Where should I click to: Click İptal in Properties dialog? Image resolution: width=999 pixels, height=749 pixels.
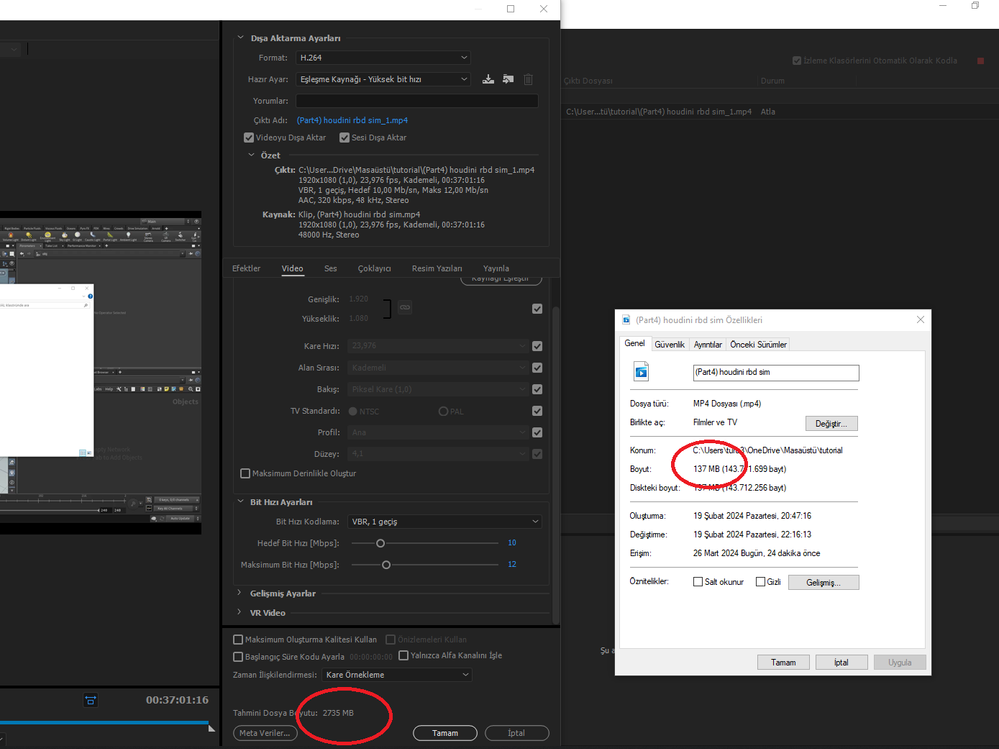tap(841, 662)
